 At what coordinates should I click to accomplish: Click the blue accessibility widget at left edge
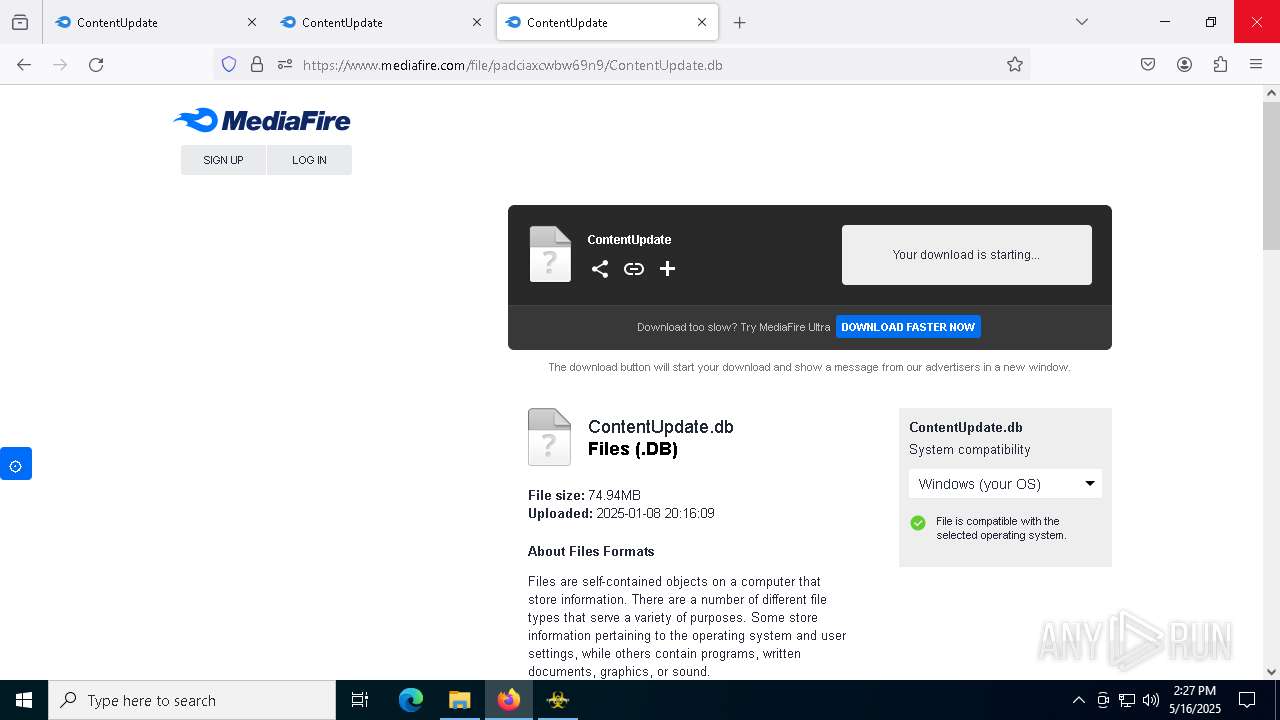[16, 464]
